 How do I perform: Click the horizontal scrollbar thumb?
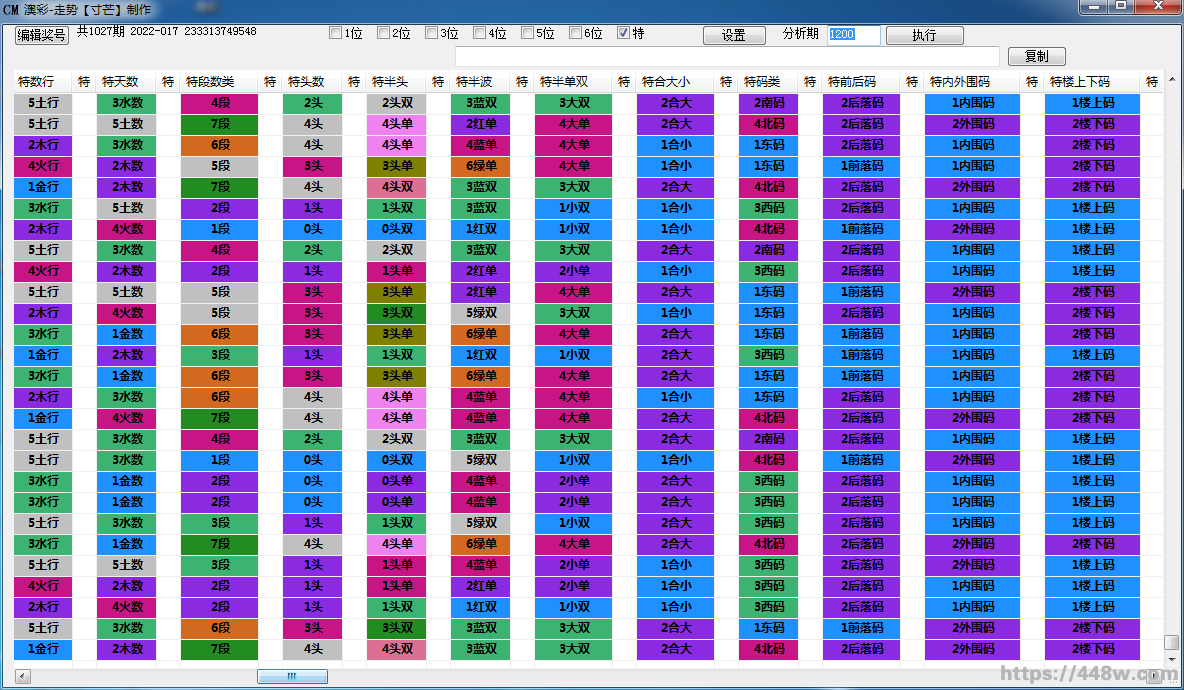pos(292,676)
